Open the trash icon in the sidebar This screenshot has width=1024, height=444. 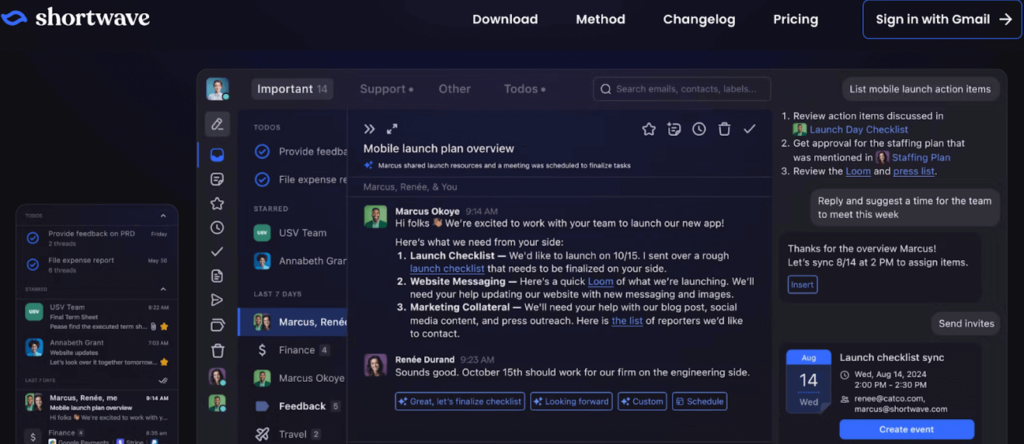[217, 351]
